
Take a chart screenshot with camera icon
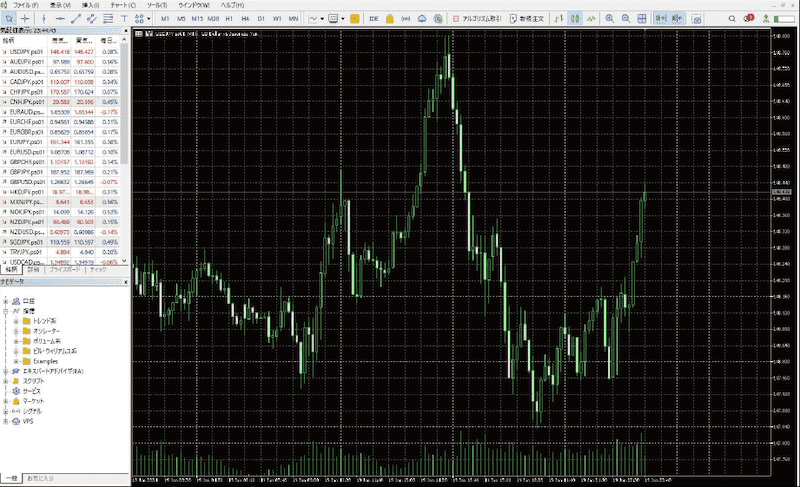pyautogui.click(x=696, y=18)
